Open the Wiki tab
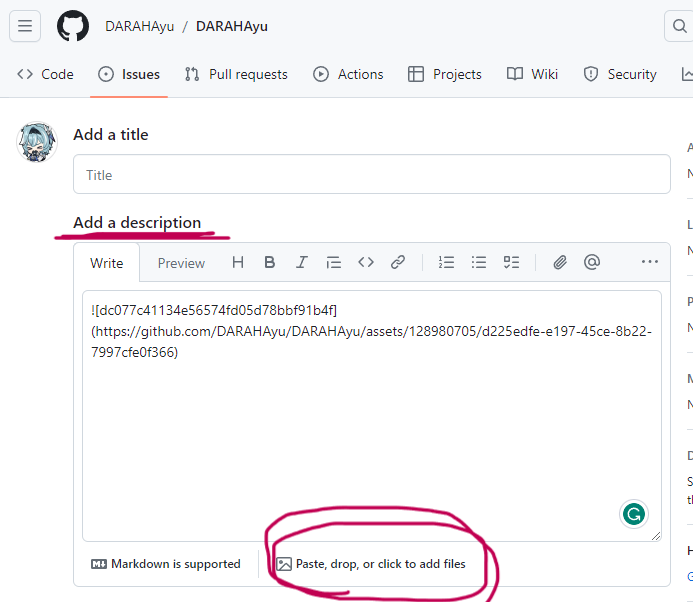 point(532,74)
